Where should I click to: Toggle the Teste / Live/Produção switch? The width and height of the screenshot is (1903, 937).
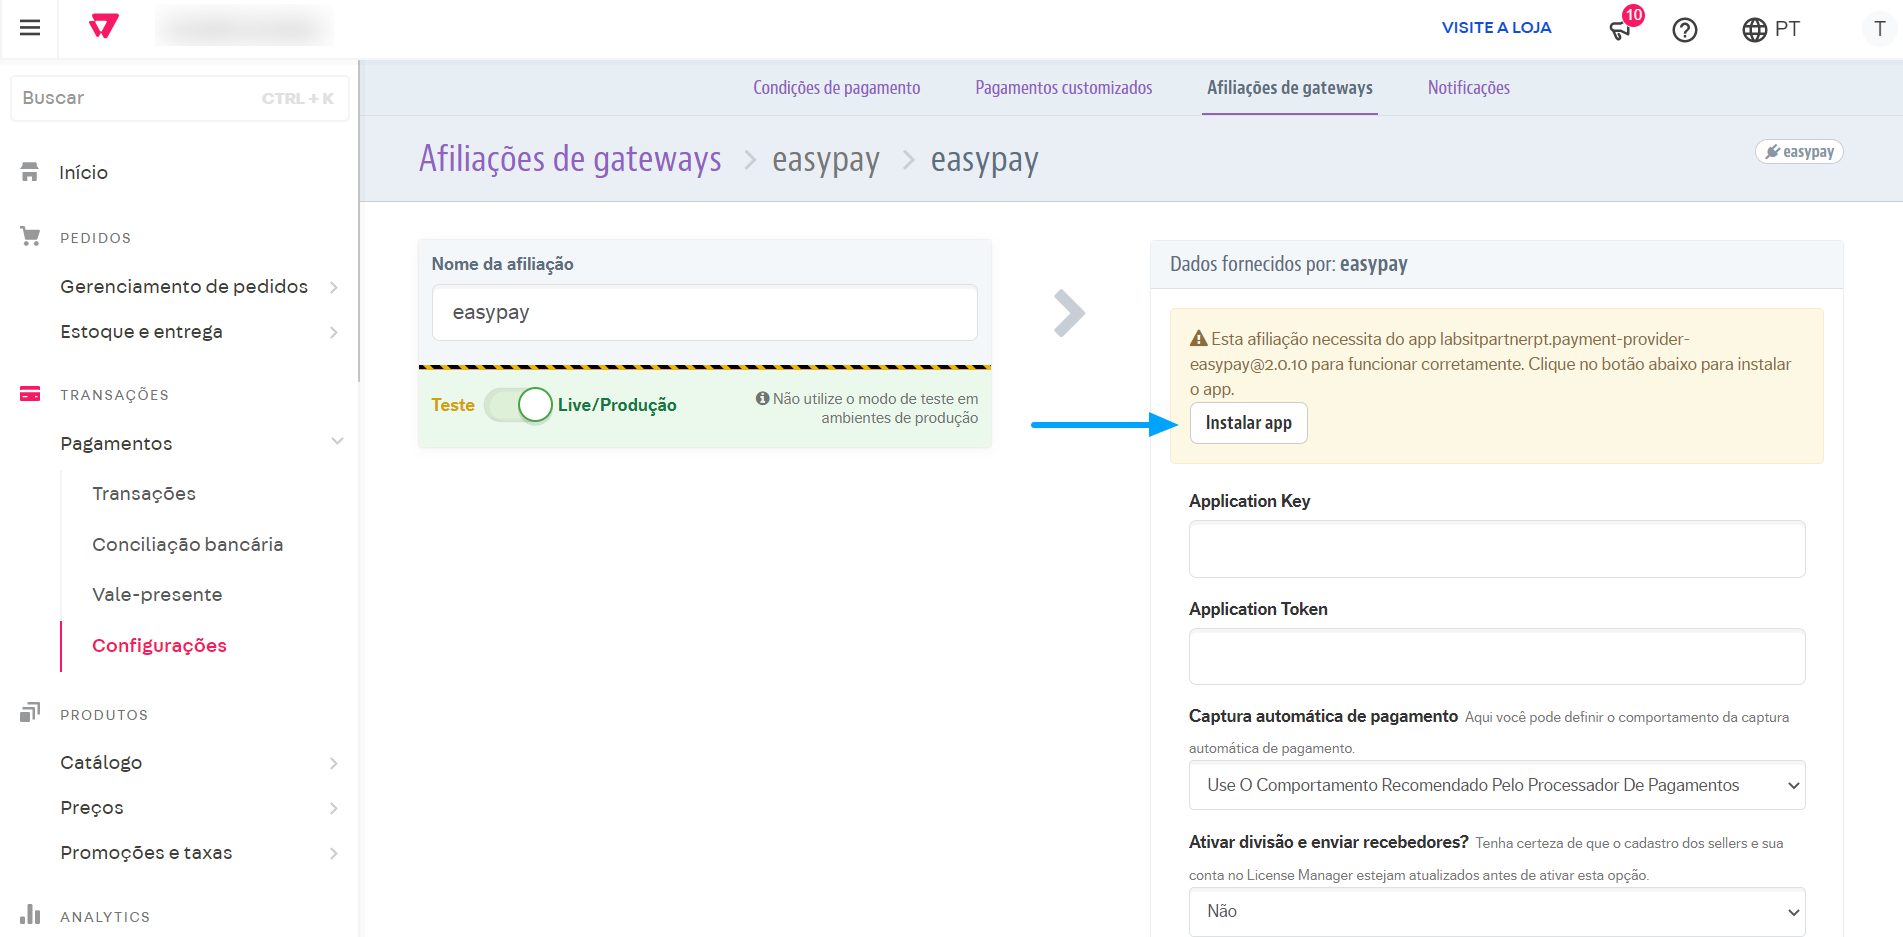[x=518, y=405]
